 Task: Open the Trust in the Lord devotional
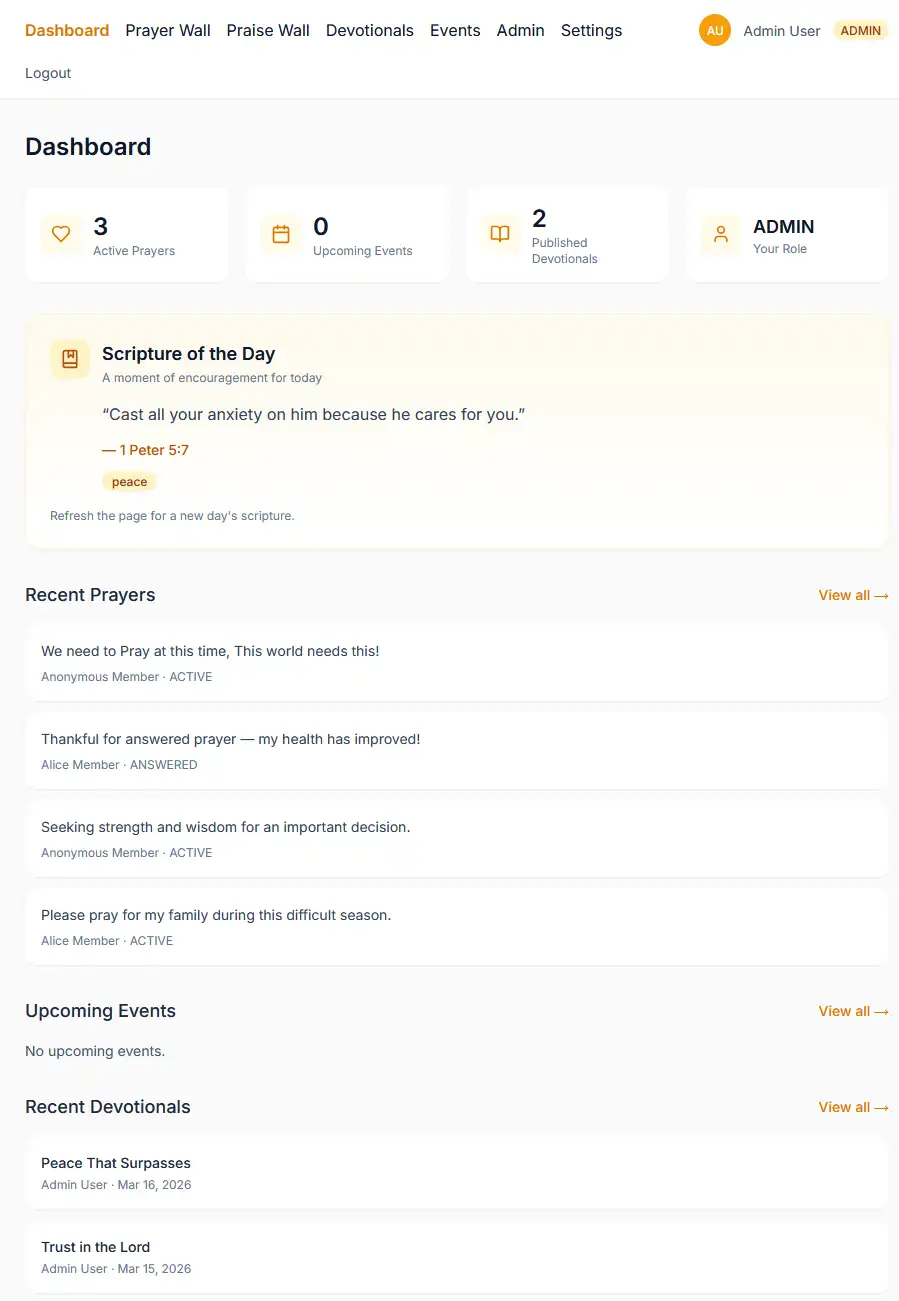457,1256
